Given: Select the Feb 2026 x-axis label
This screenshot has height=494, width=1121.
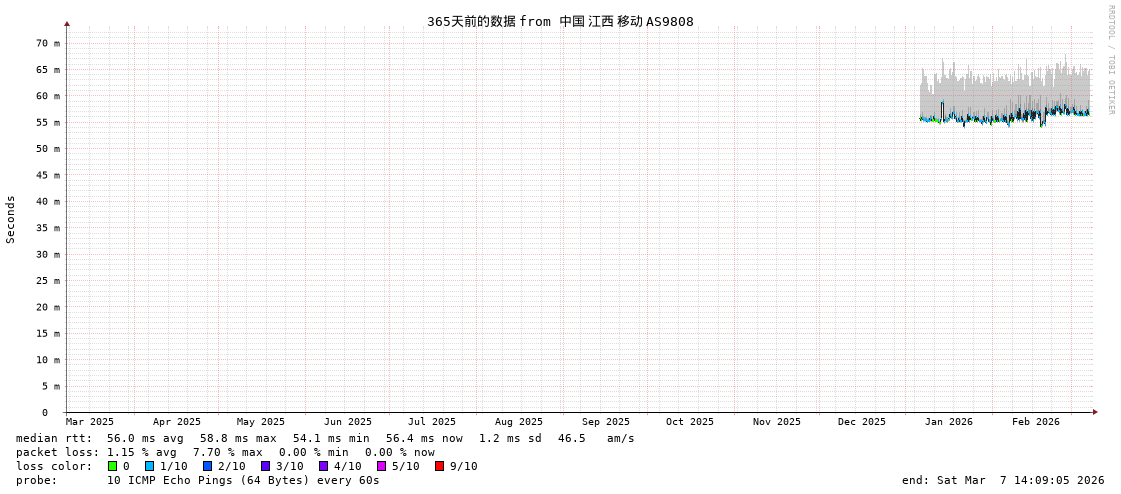Looking at the screenshot, I should coord(1035,422).
